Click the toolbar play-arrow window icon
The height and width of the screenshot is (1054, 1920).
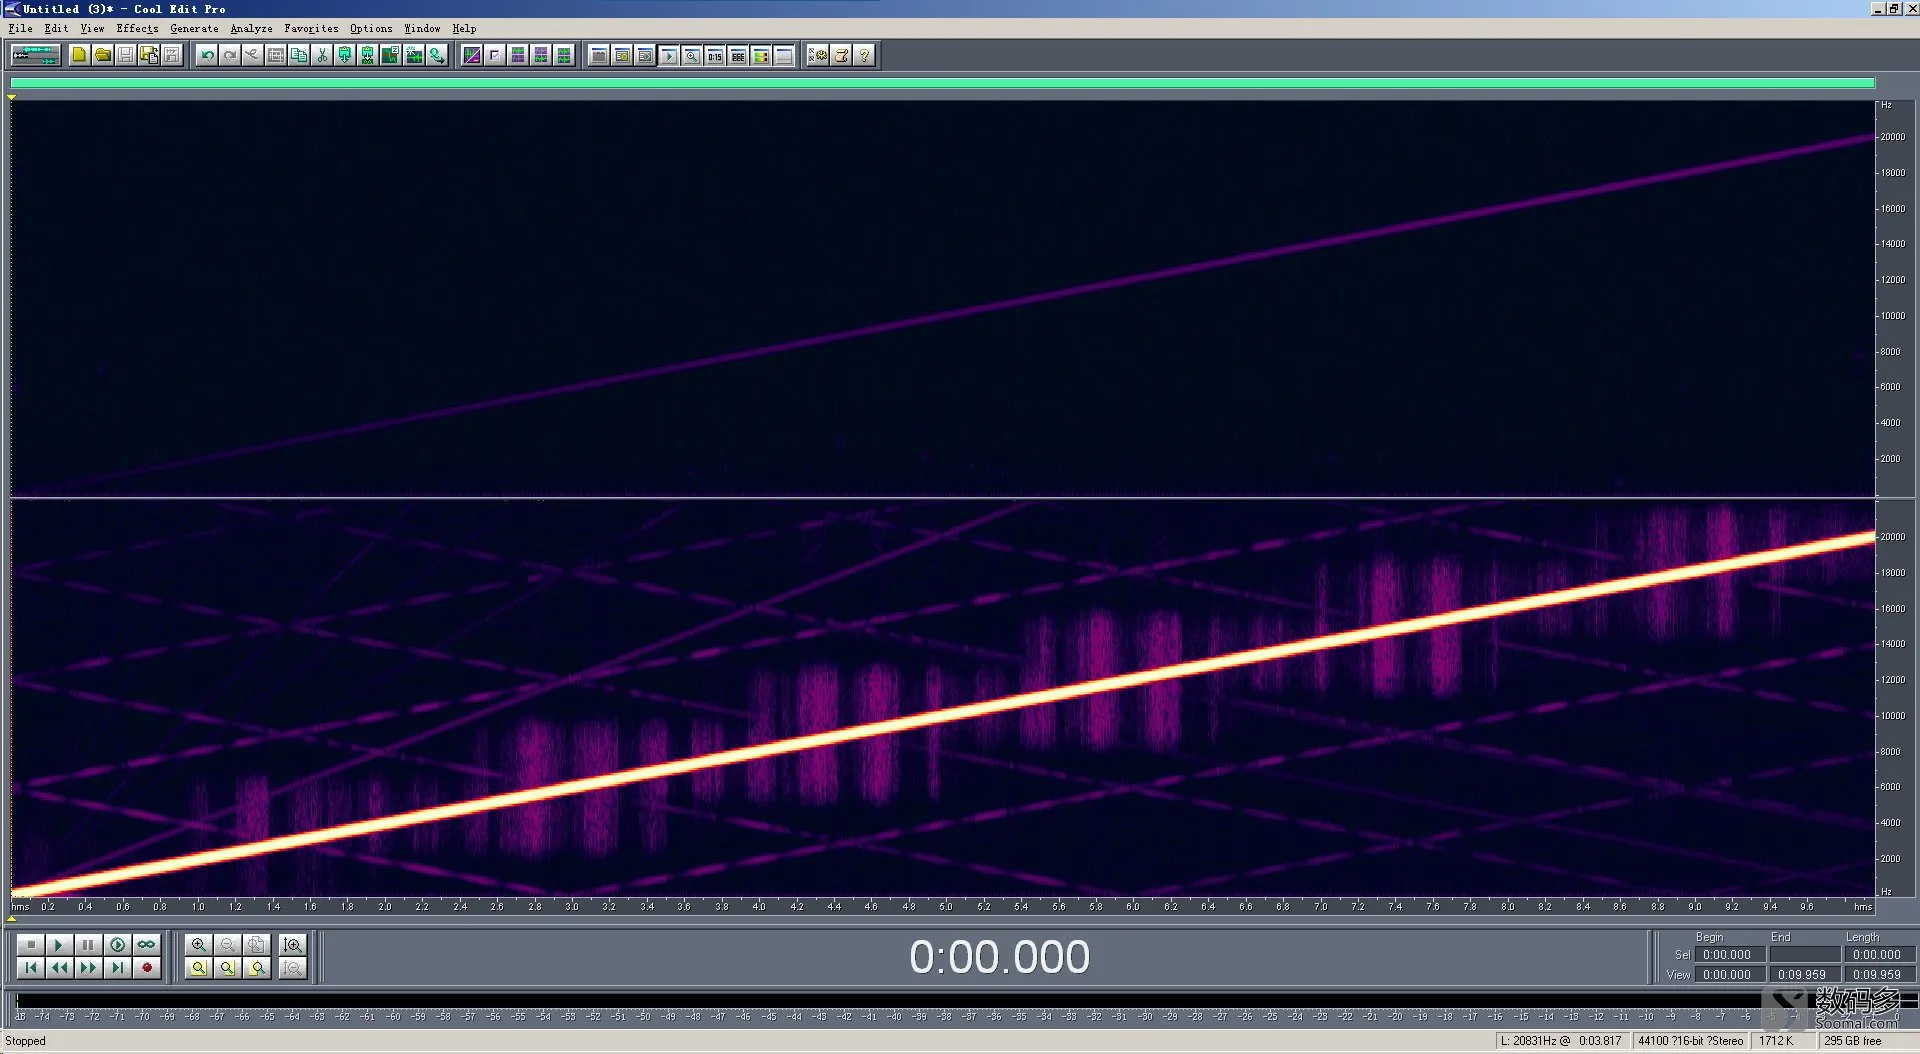click(x=669, y=55)
